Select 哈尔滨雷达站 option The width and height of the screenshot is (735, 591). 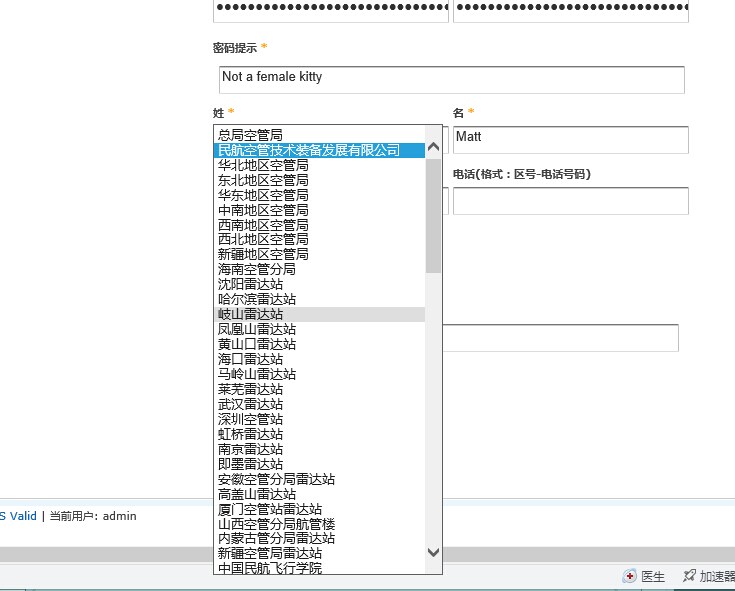tap(319, 299)
